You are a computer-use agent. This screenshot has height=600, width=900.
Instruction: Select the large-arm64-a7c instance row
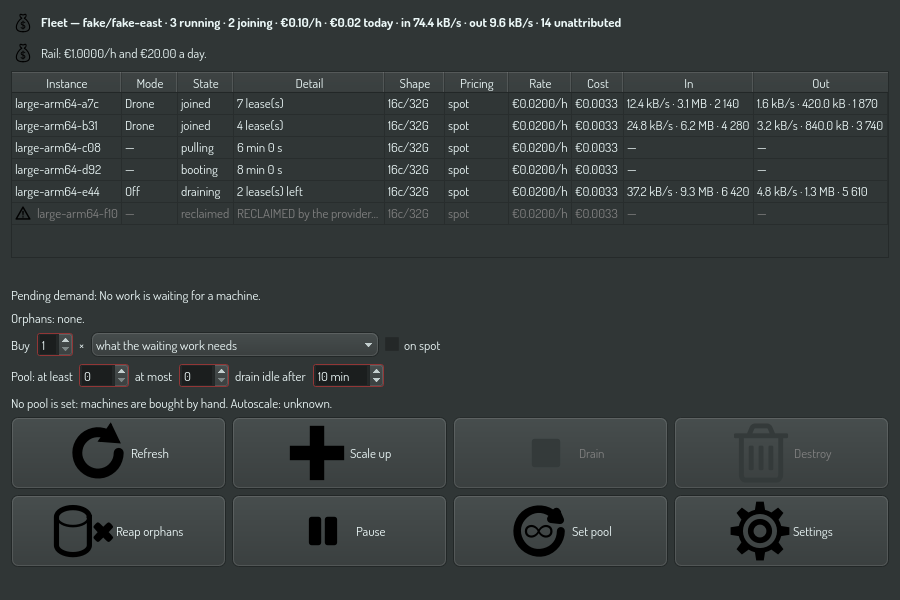[449, 104]
